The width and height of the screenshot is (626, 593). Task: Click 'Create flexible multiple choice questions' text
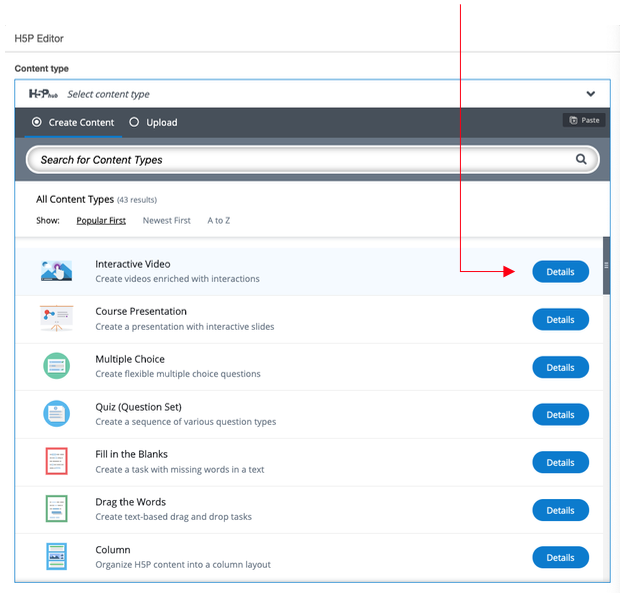(x=178, y=374)
